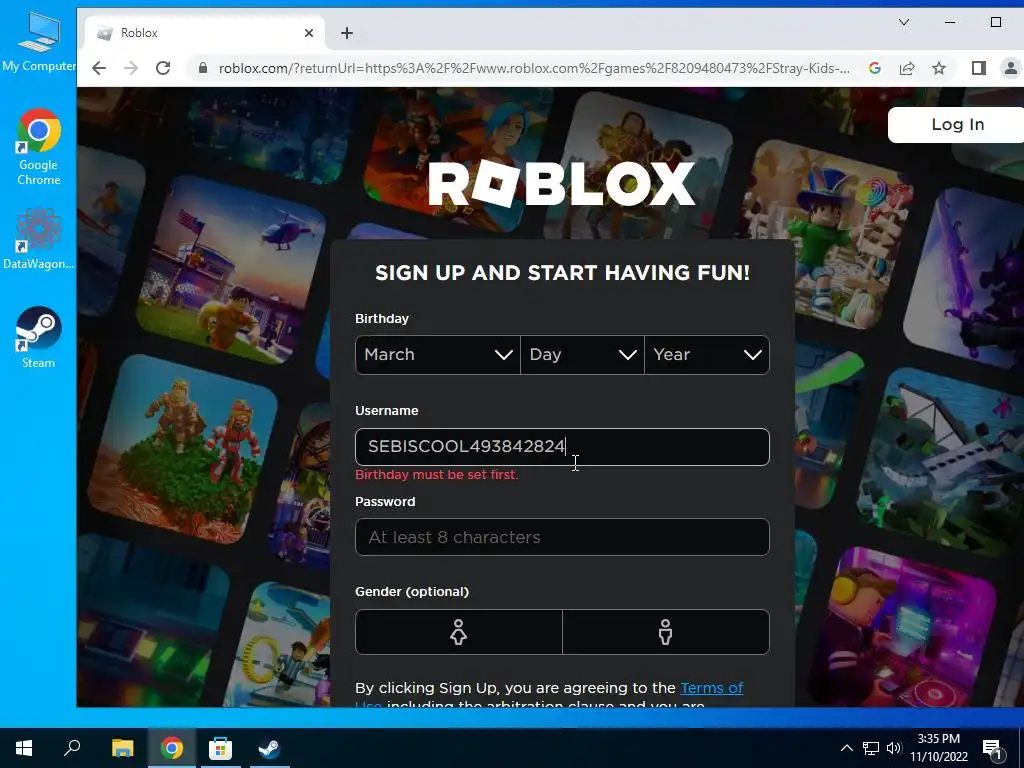This screenshot has width=1024, height=768.
Task: Click the Roblox logo
Action: click(562, 184)
